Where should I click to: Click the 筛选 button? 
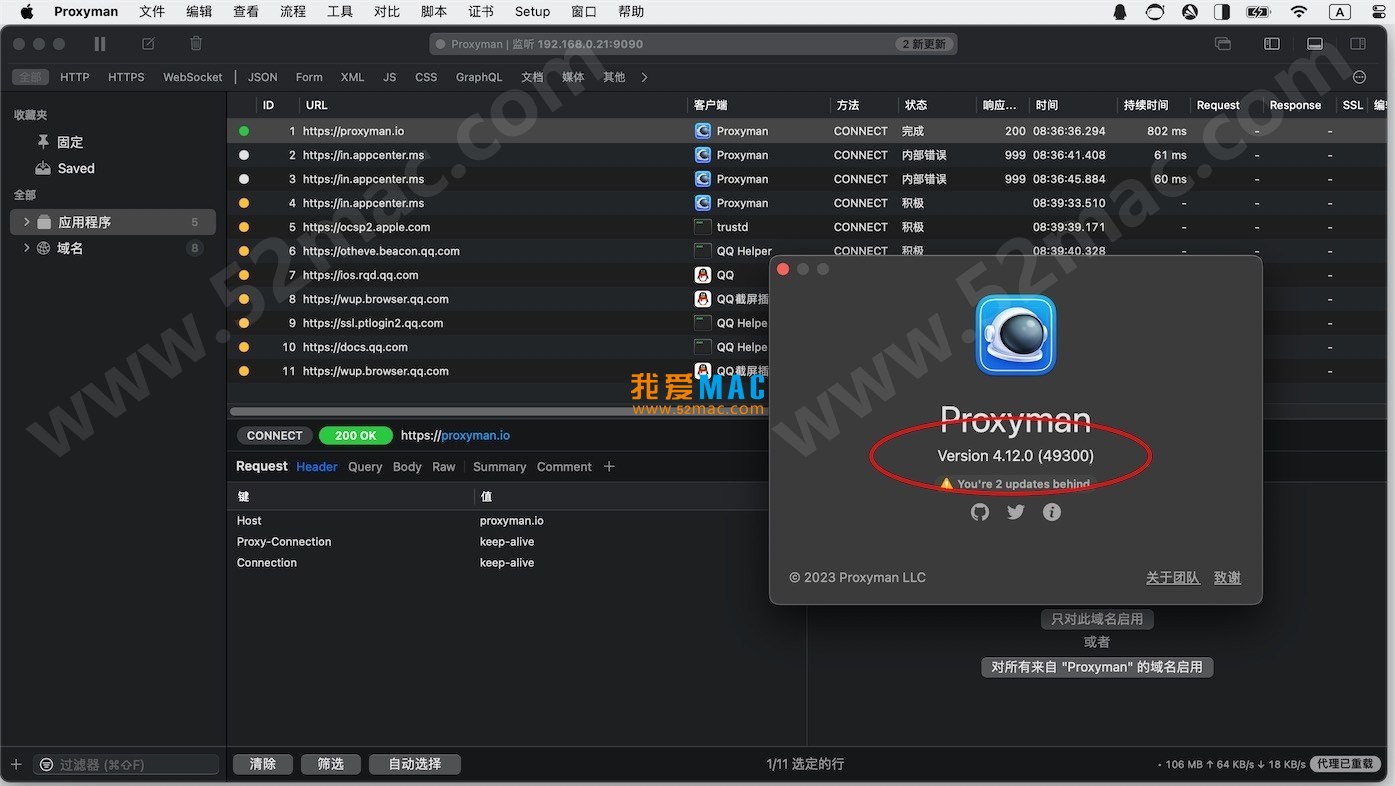click(331, 764)
